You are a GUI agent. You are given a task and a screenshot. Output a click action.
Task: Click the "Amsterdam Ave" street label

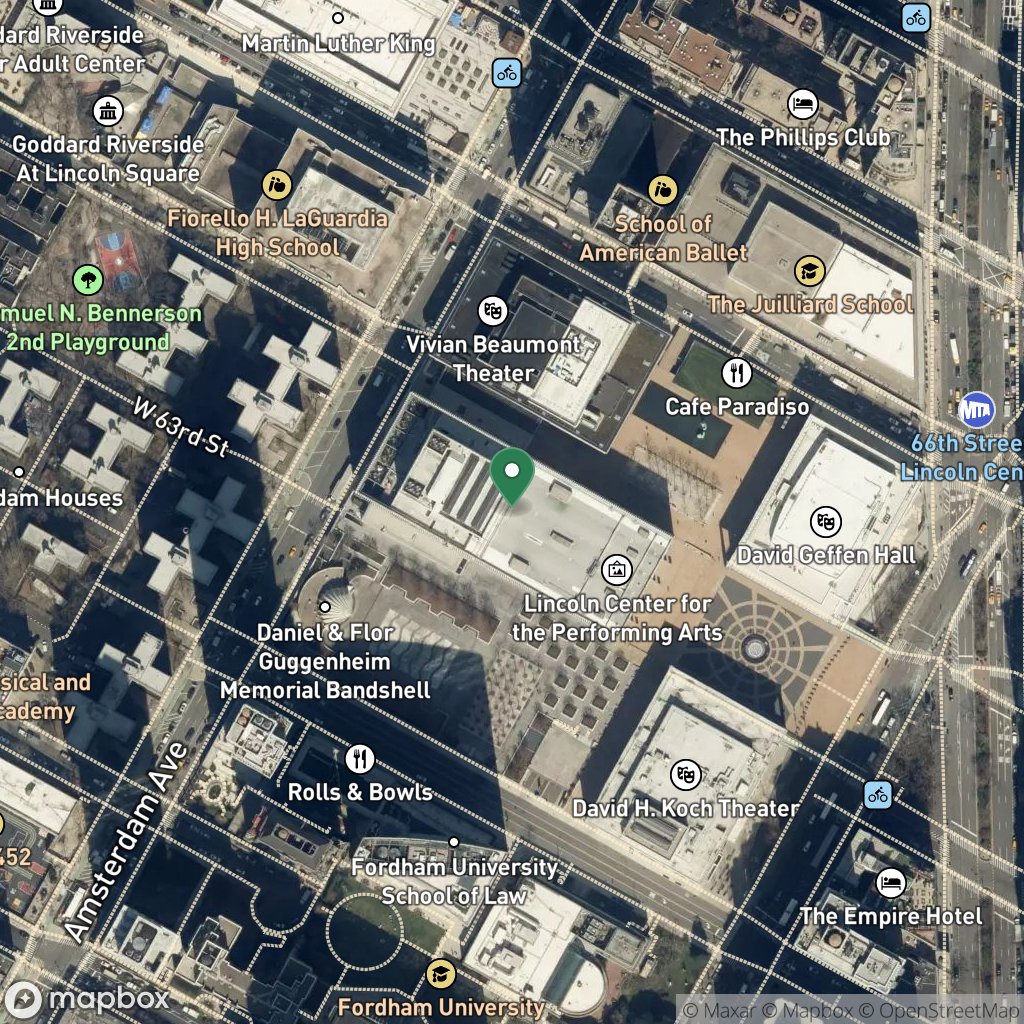pos(127,842)
